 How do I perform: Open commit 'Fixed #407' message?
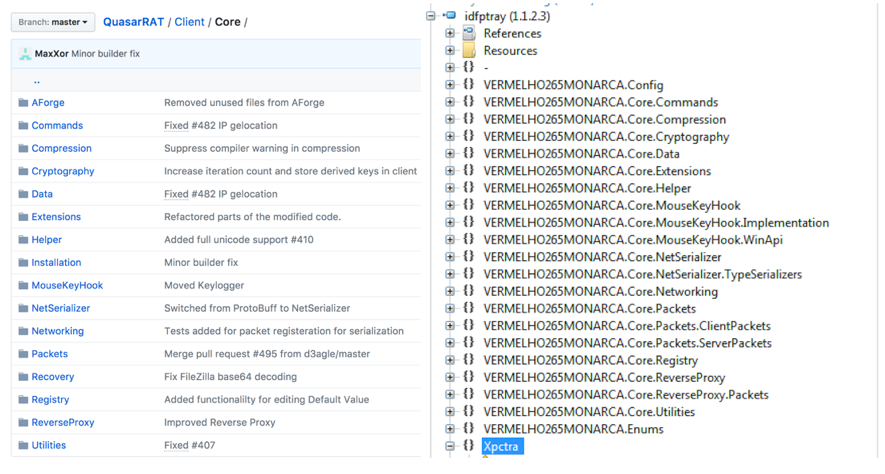pos(190,445)
